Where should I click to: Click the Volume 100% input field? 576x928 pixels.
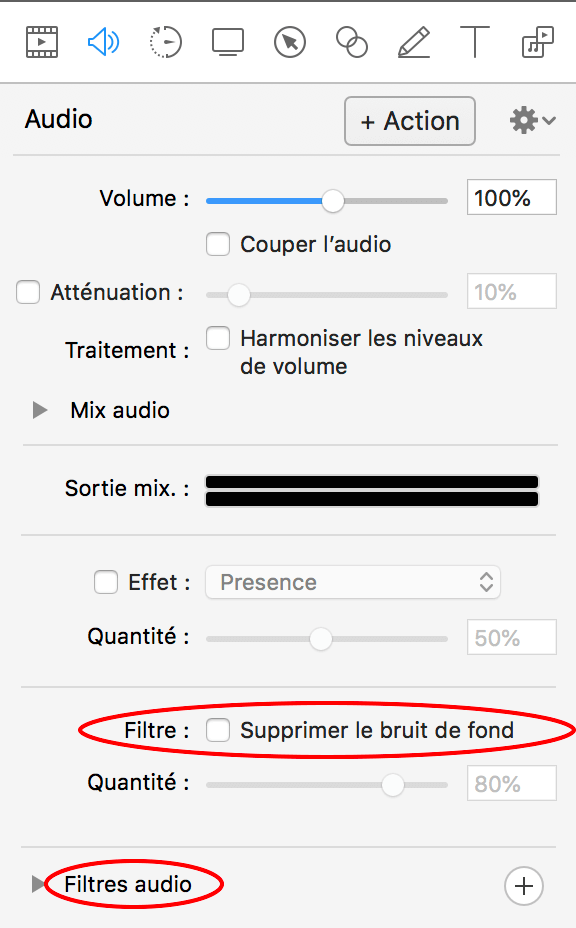(511, 197)
